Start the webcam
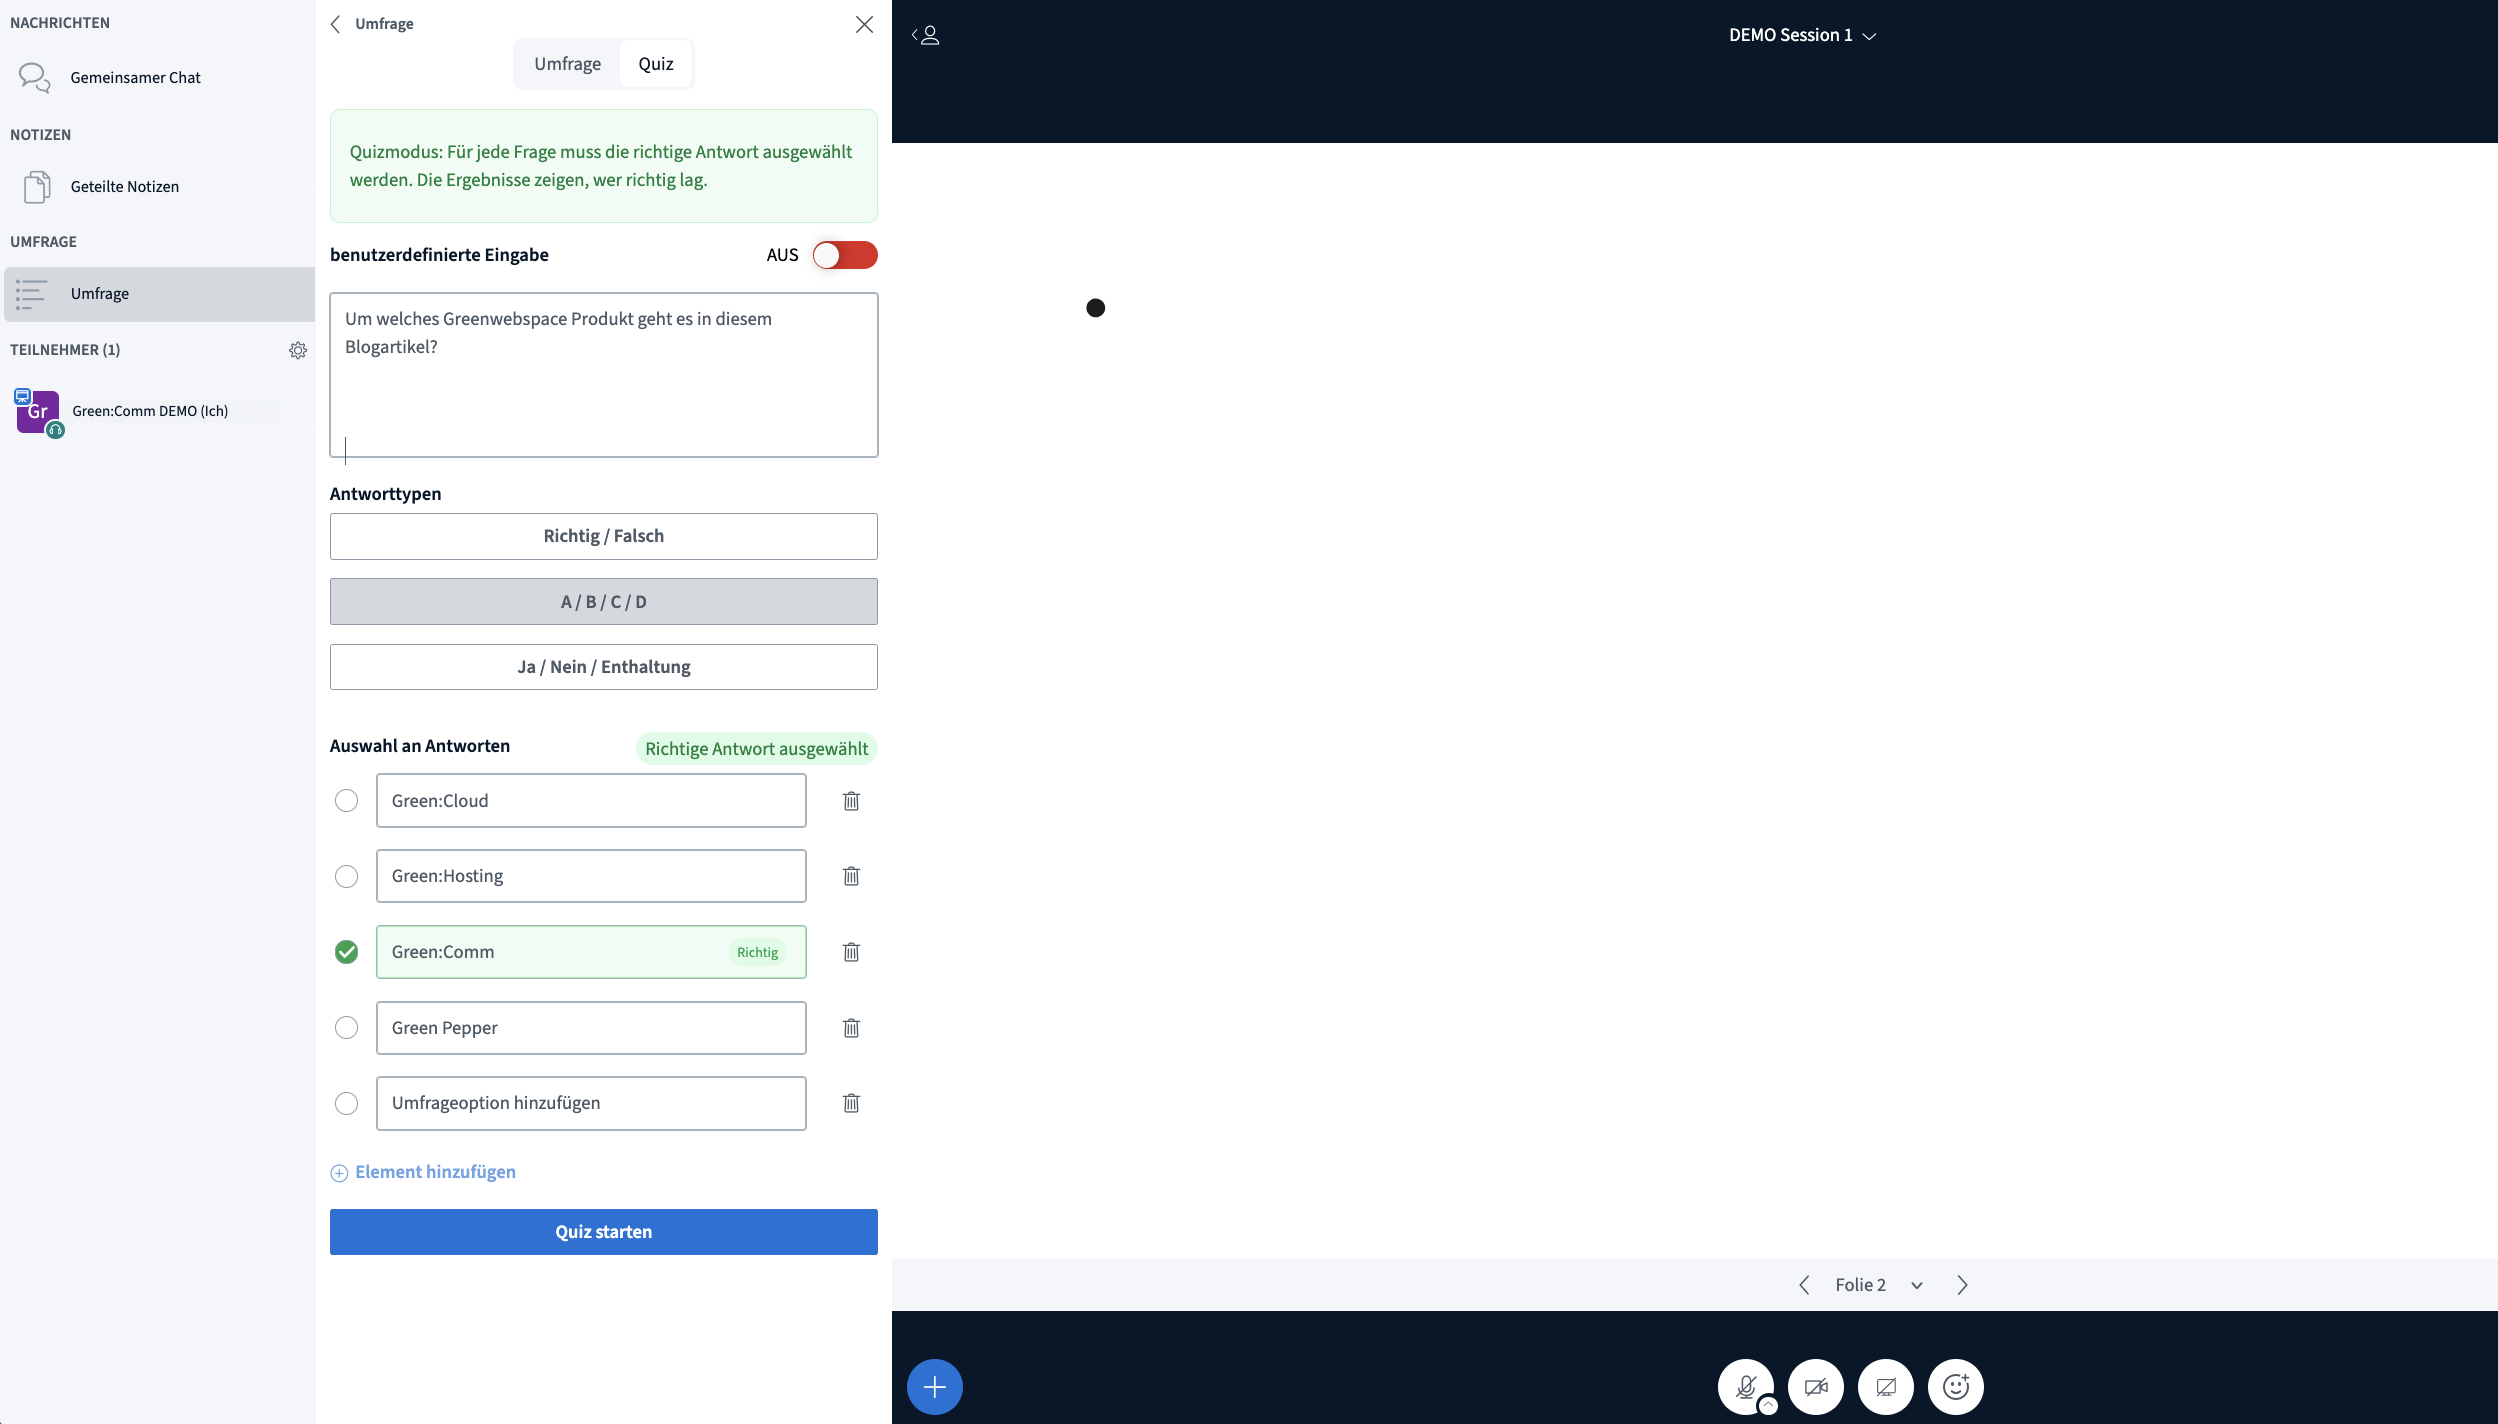This screenshot has width=2498, height=1424. tap(1815, 1386)
